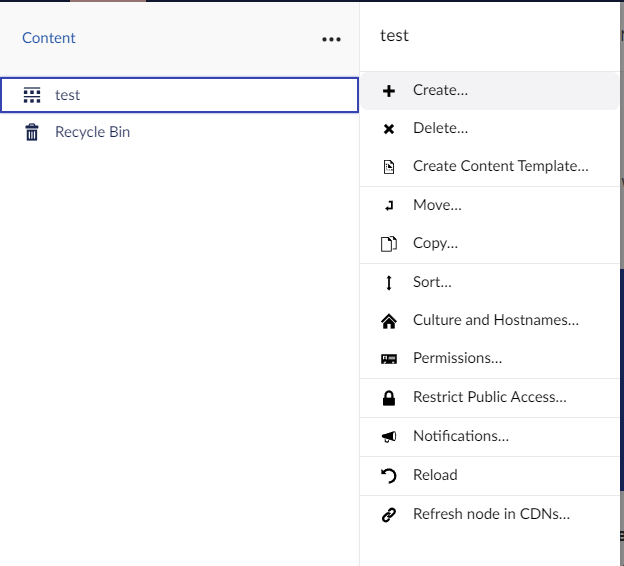624x566 pixels.
Task: Choose Permissions... from the context menu
Action: 457,358
